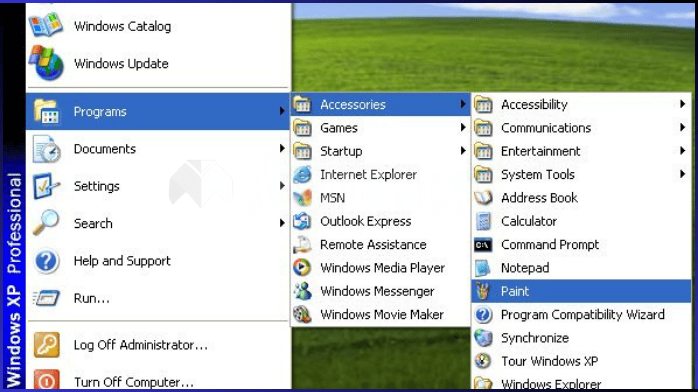The image size is (698, 392).
Task: Expand Startup submenu arrow
Action: [463, 151]
